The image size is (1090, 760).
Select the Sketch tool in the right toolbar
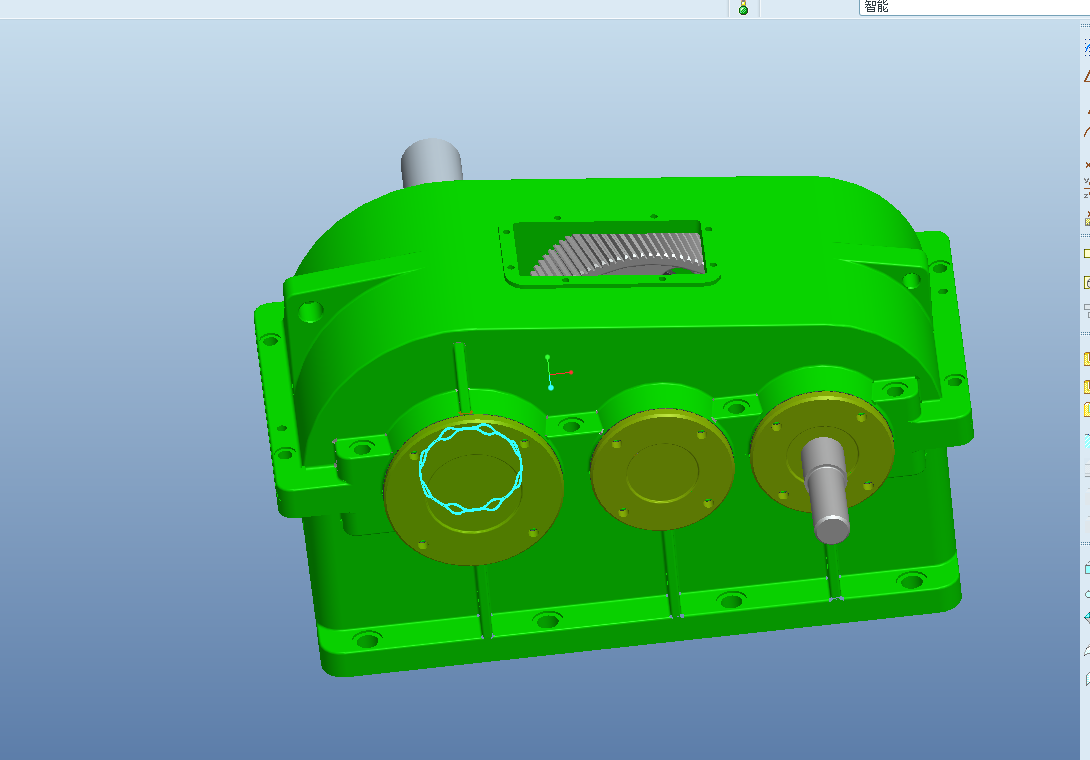[x=1087, y=47]
